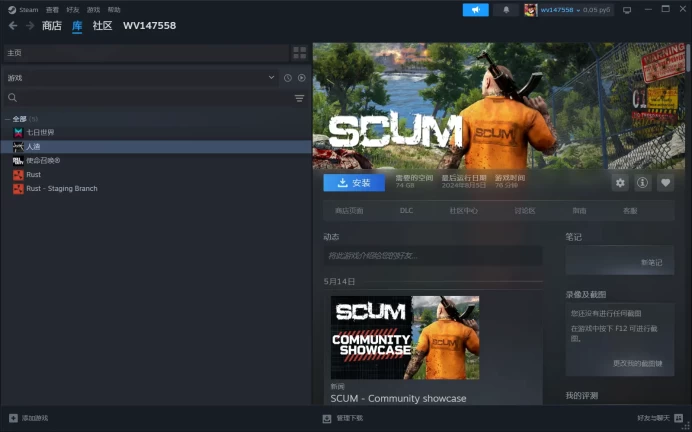Go back with the left arrow
This screenshot has height=432, width=692.
pos(13,26)
